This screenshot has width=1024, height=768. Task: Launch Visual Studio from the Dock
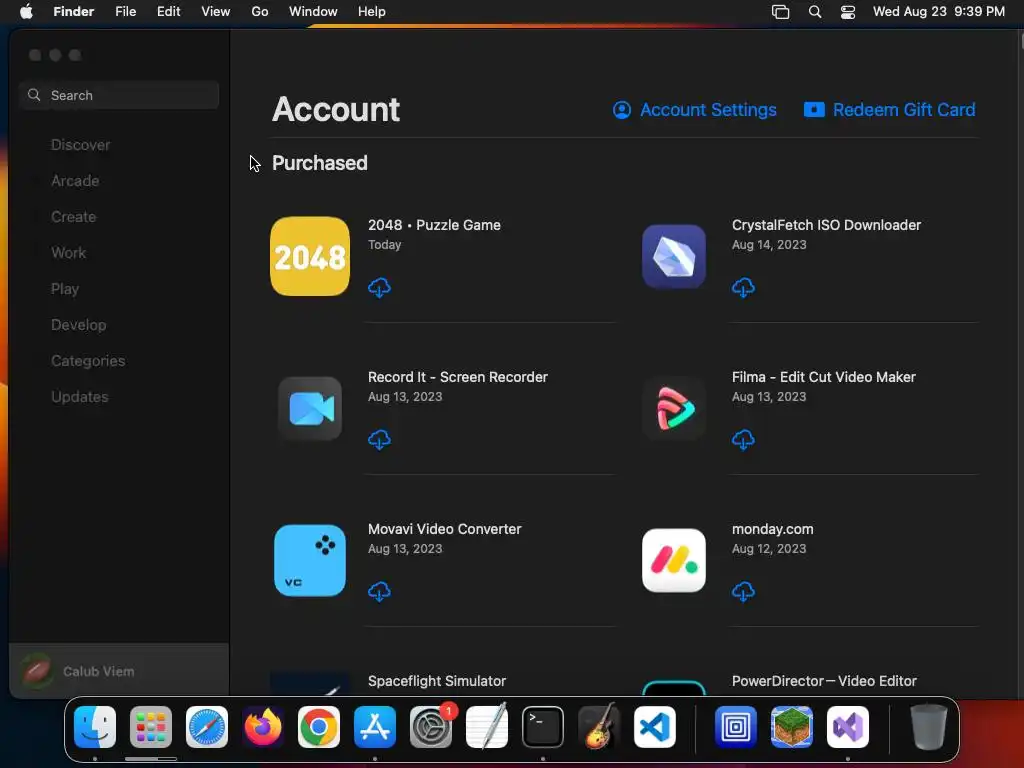coord(848,727)
